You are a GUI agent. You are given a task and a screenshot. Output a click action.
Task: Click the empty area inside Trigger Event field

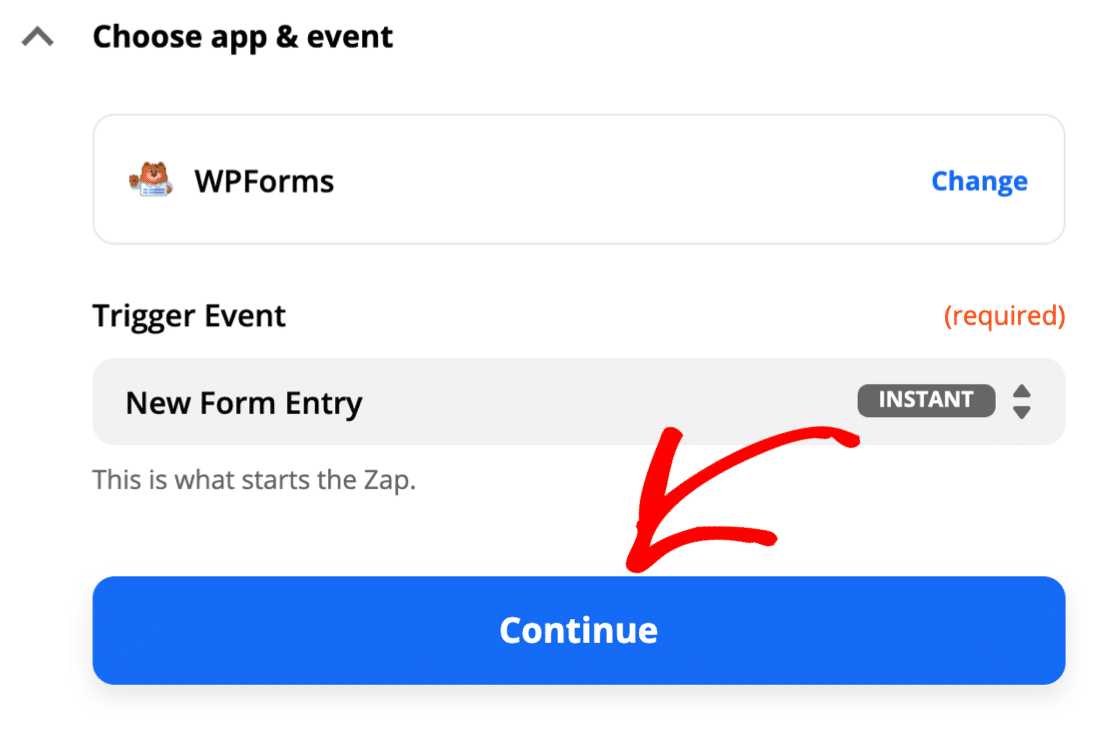click(x=605, y=402)
